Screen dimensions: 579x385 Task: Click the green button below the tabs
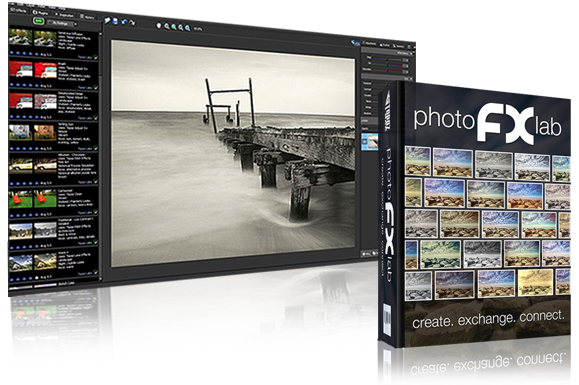[38, 21]
